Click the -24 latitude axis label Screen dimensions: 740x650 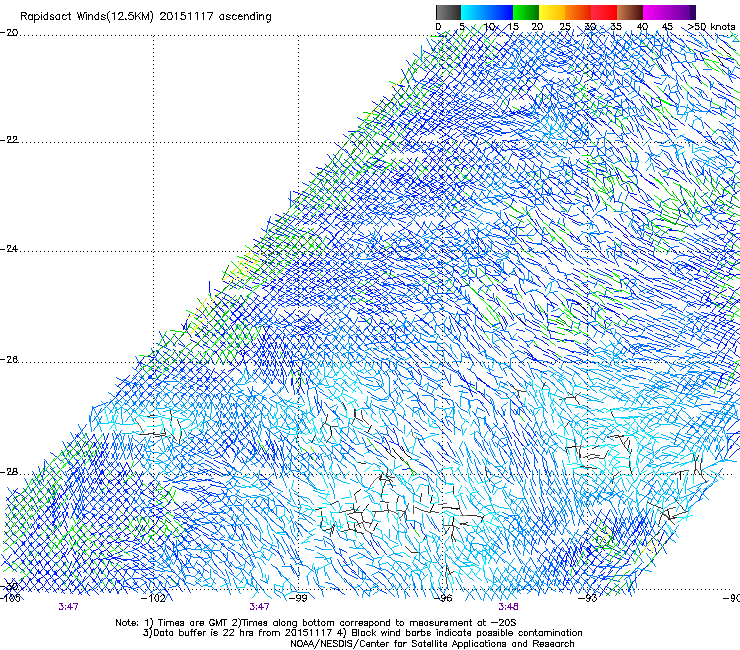tap(9, 249)
